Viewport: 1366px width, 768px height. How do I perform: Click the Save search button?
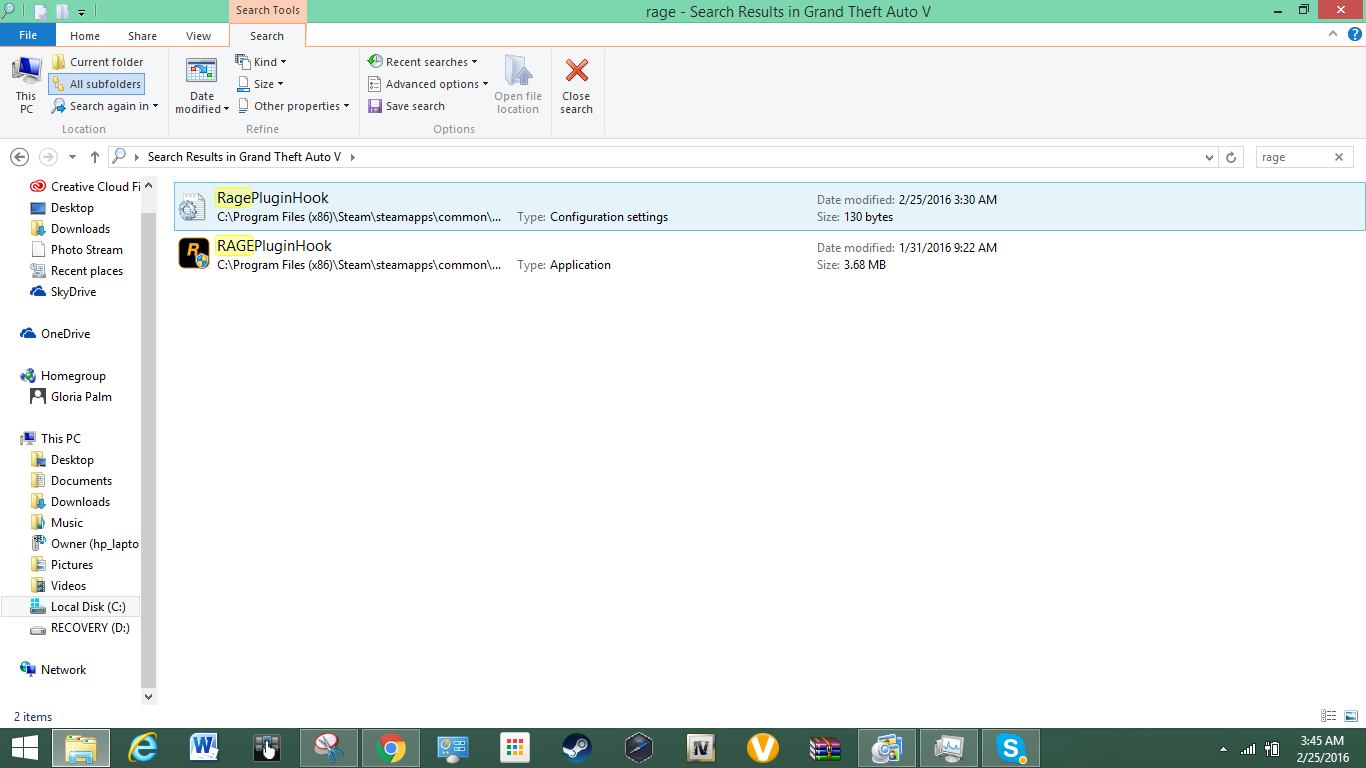(406, 106)
